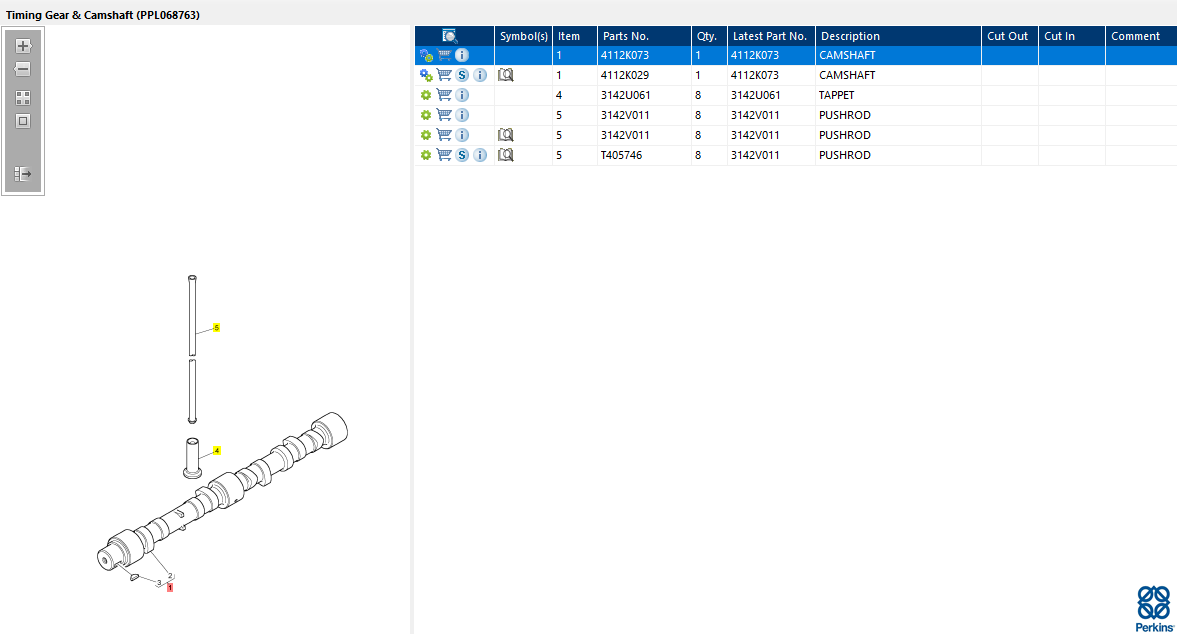Open the S supersession icon for 4112K029

click(x=462, y=75)
